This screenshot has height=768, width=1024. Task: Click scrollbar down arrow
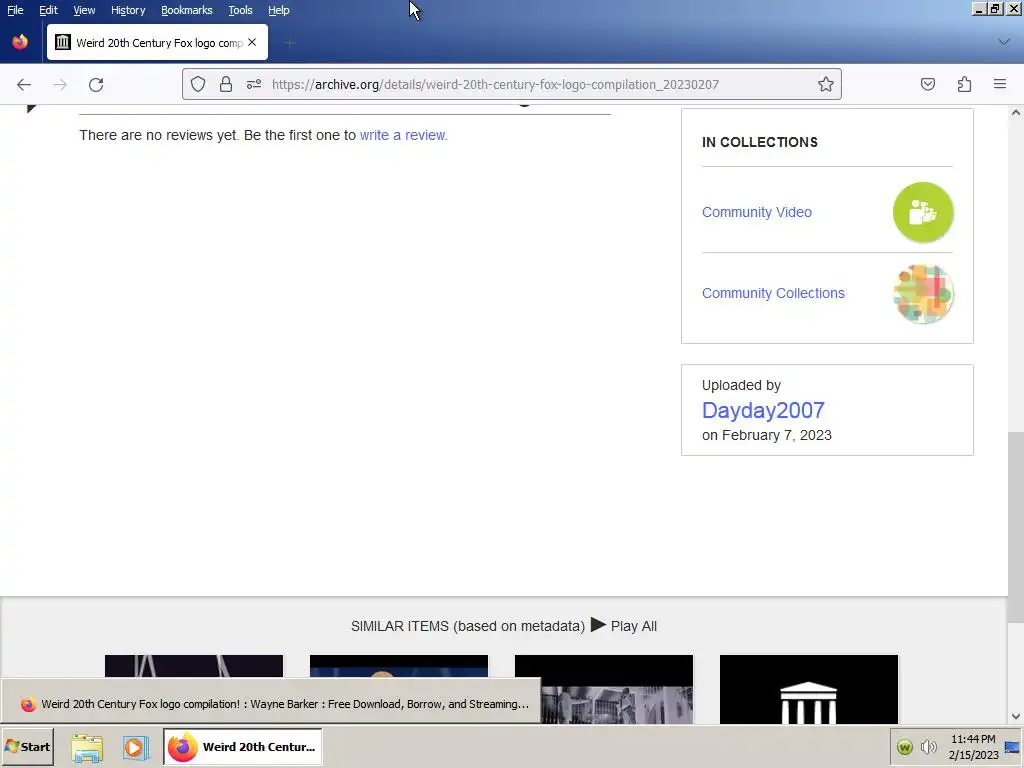click(1016, 716)
